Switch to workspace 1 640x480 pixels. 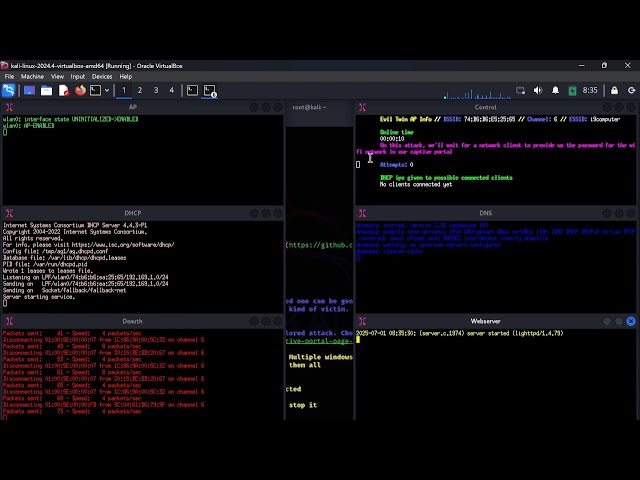tap(124, 90)
